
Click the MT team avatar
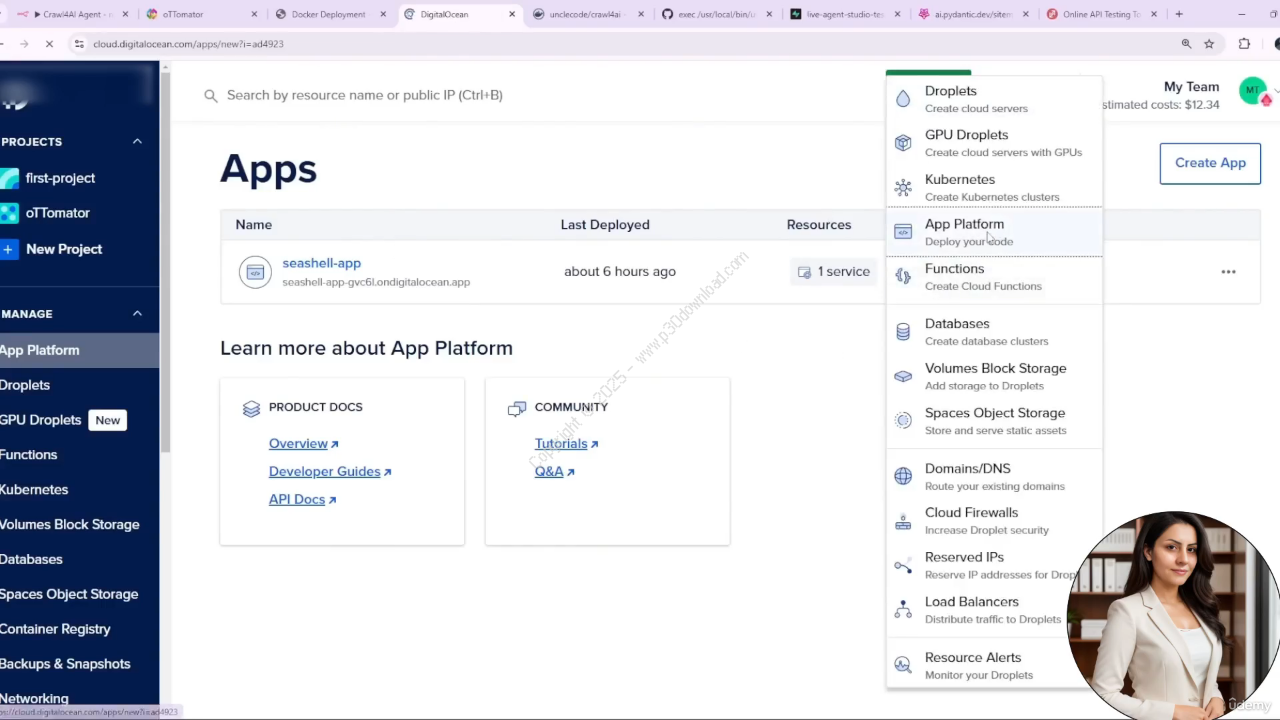click(x=1252, y=91)
